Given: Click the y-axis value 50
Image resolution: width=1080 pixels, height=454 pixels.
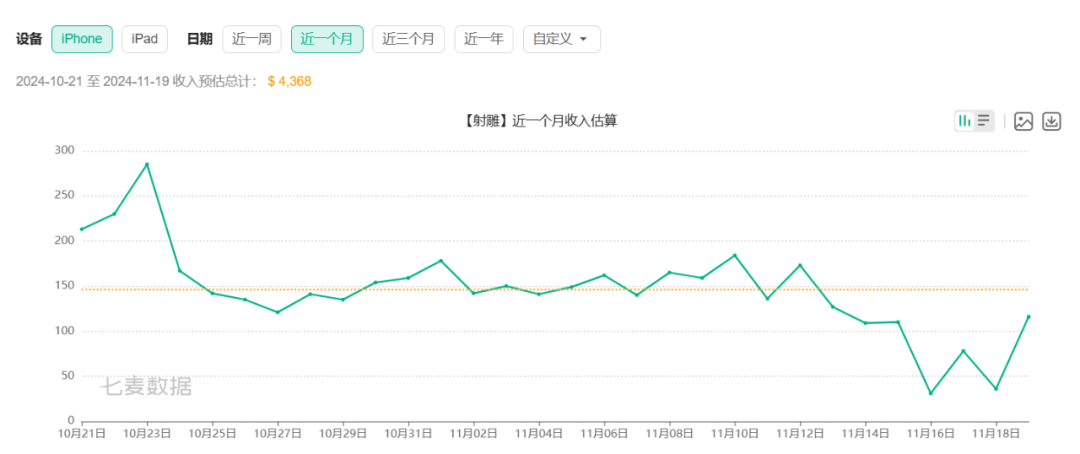Looking at the screenshot, I should point(67,376).
